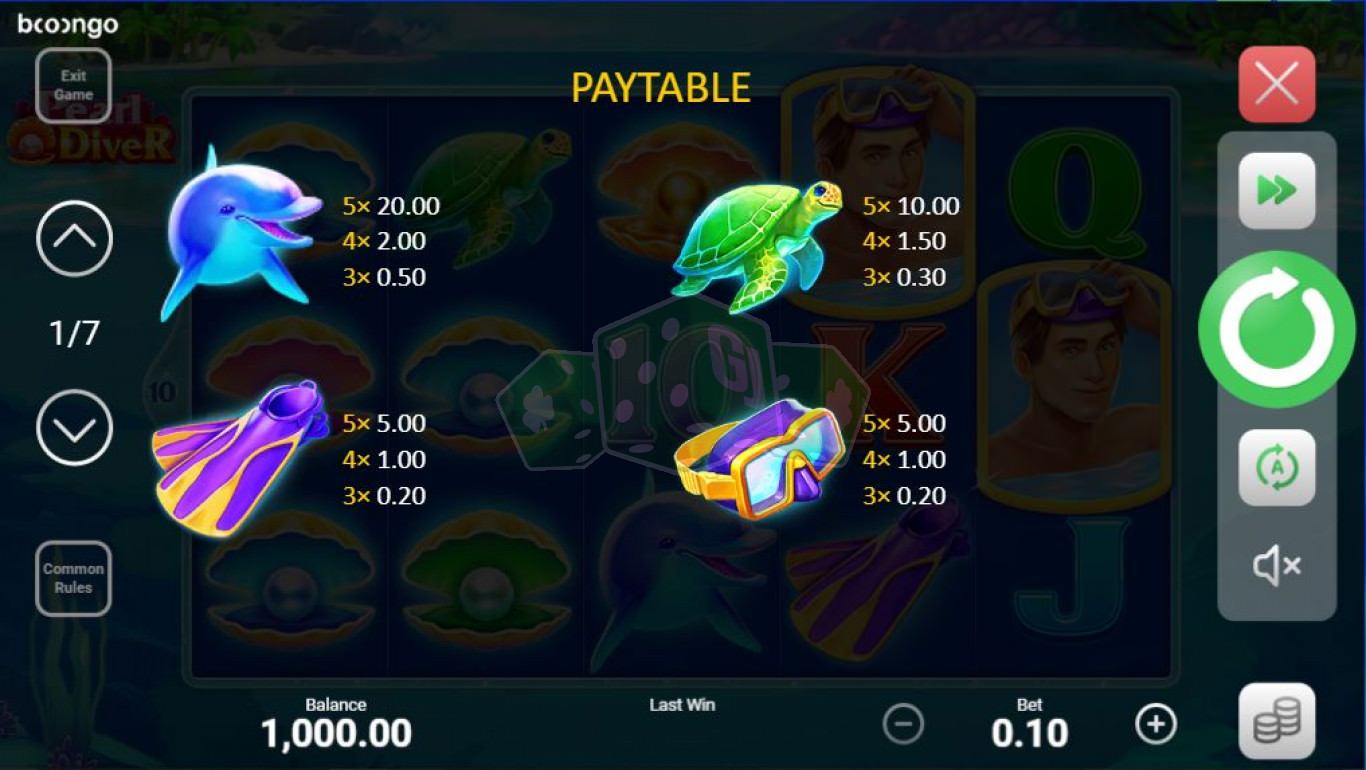Go to previous paytable page arrow

pos(75,238)
